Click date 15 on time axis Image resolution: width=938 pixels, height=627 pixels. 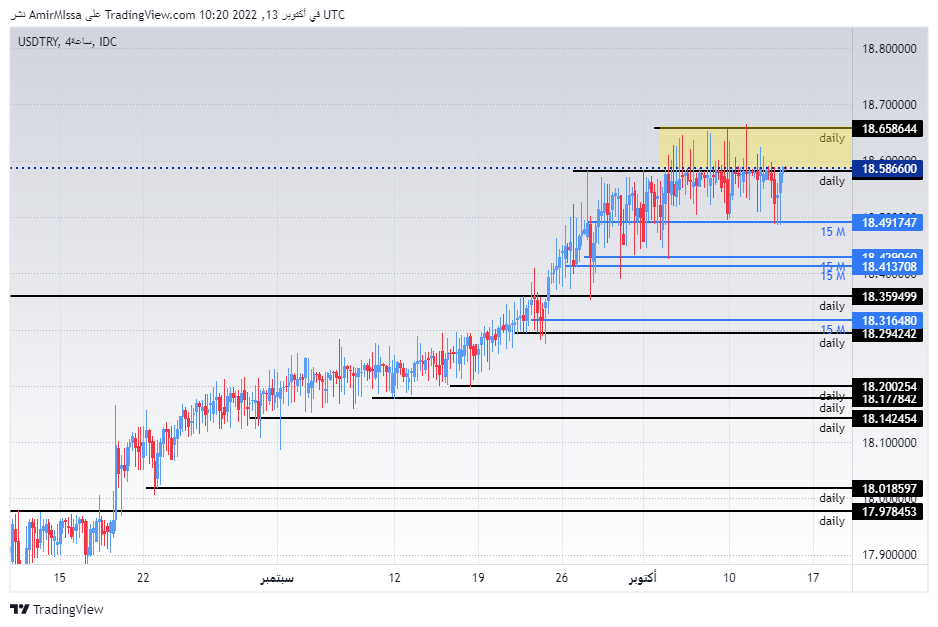pyautogui.click(x=59, y=578)
